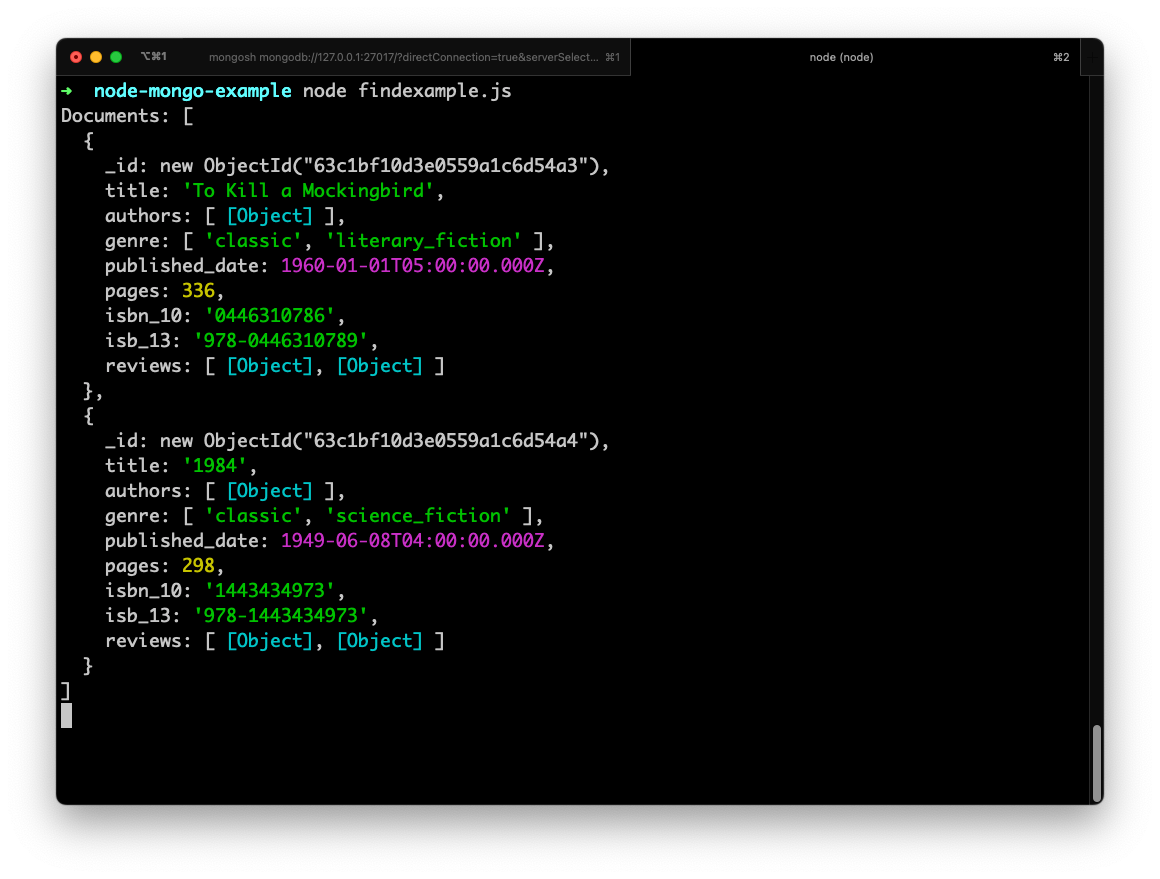Viewport: 1160px width, 879px height.
Task: Click the isb_13 value '978-1443434973'
Action: 281,616
